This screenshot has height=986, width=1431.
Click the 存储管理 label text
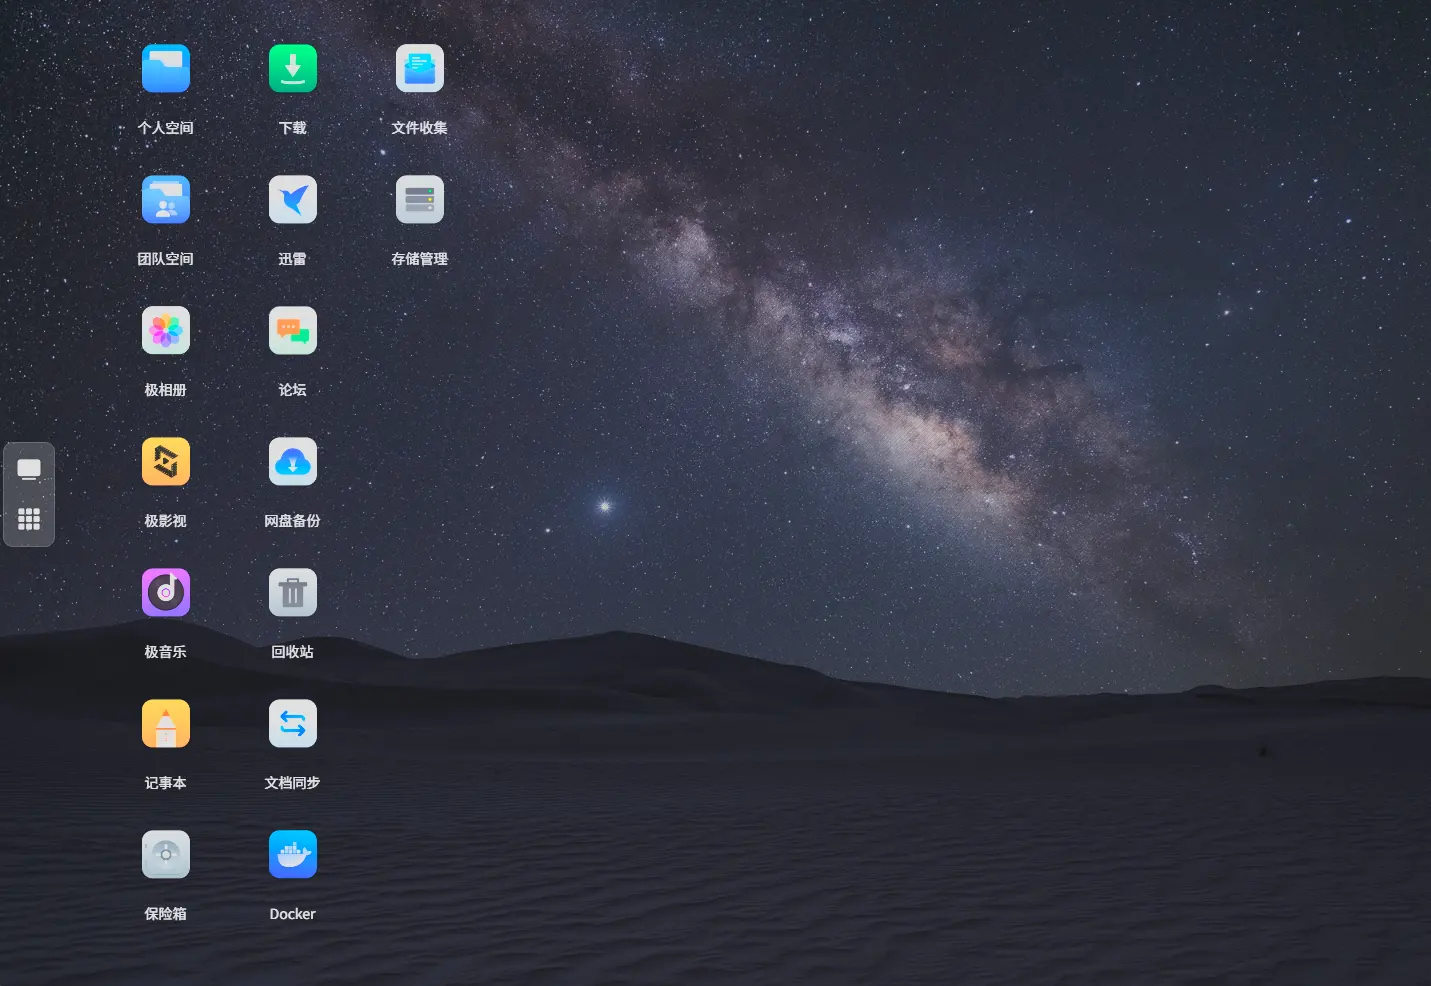point(420,259)
